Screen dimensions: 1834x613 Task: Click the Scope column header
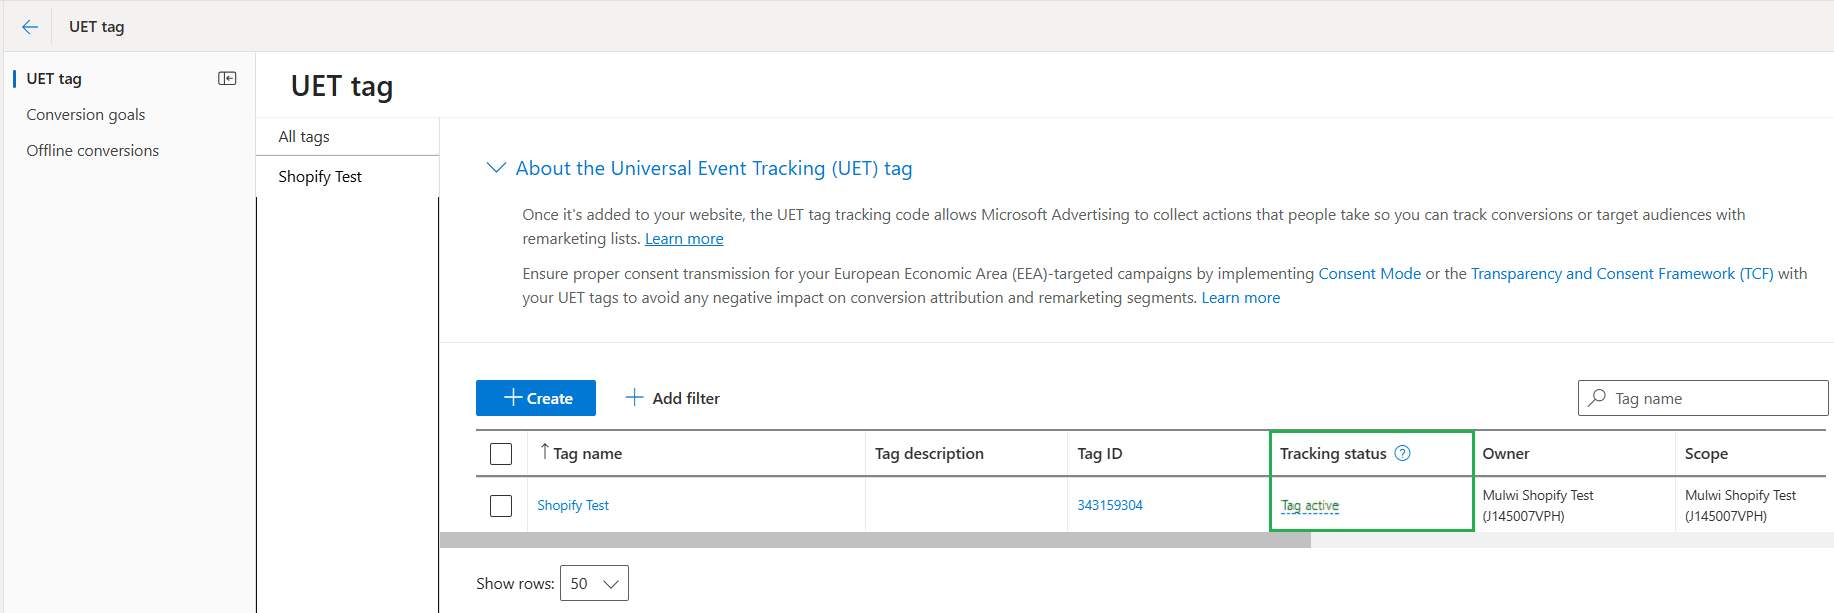[1706, 453]
